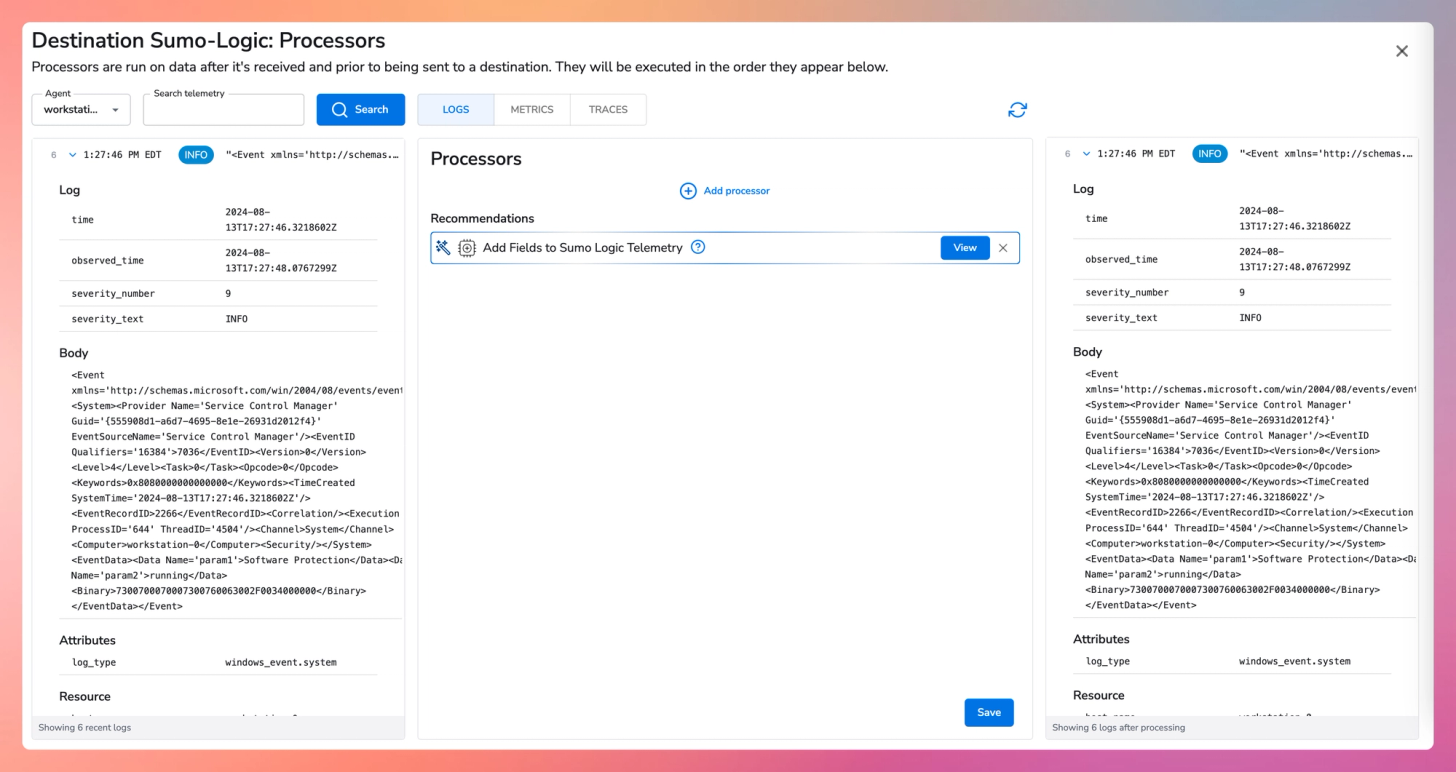
Task: Click the left Resource section heading
Action: tap(85, 696)
